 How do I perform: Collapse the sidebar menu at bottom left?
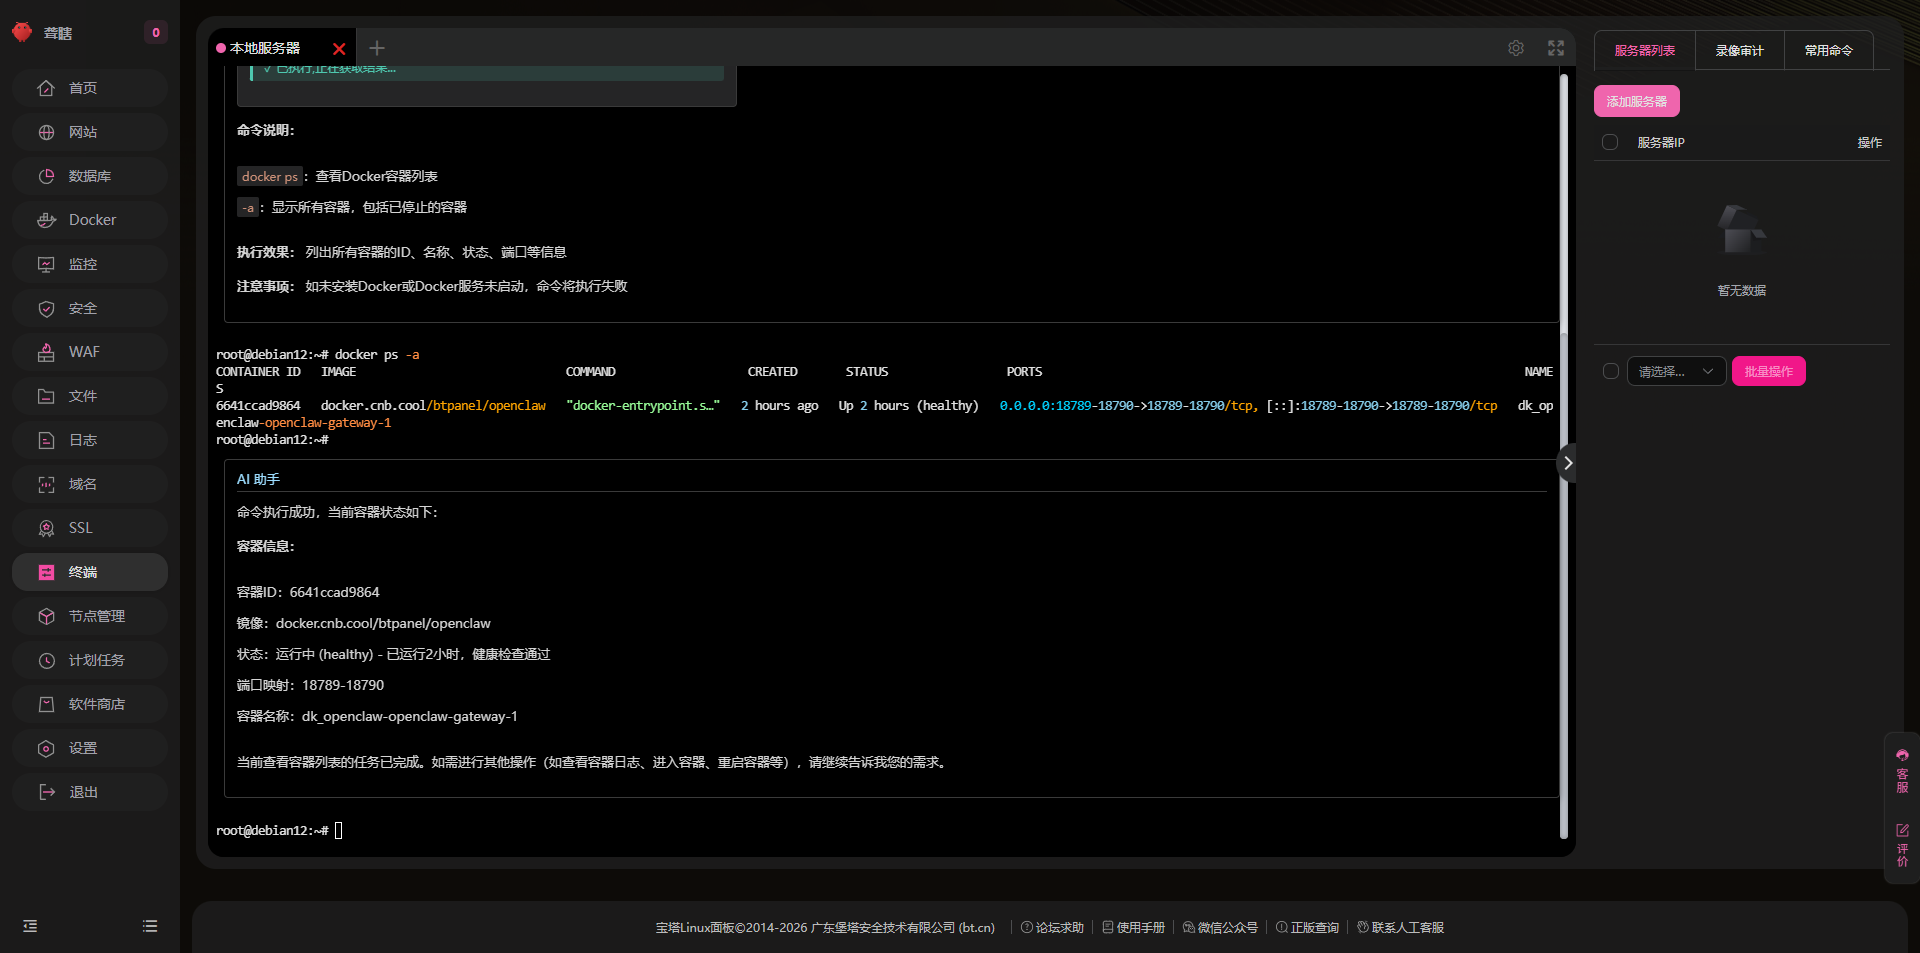pyautogui.click(x=30, y=926)
